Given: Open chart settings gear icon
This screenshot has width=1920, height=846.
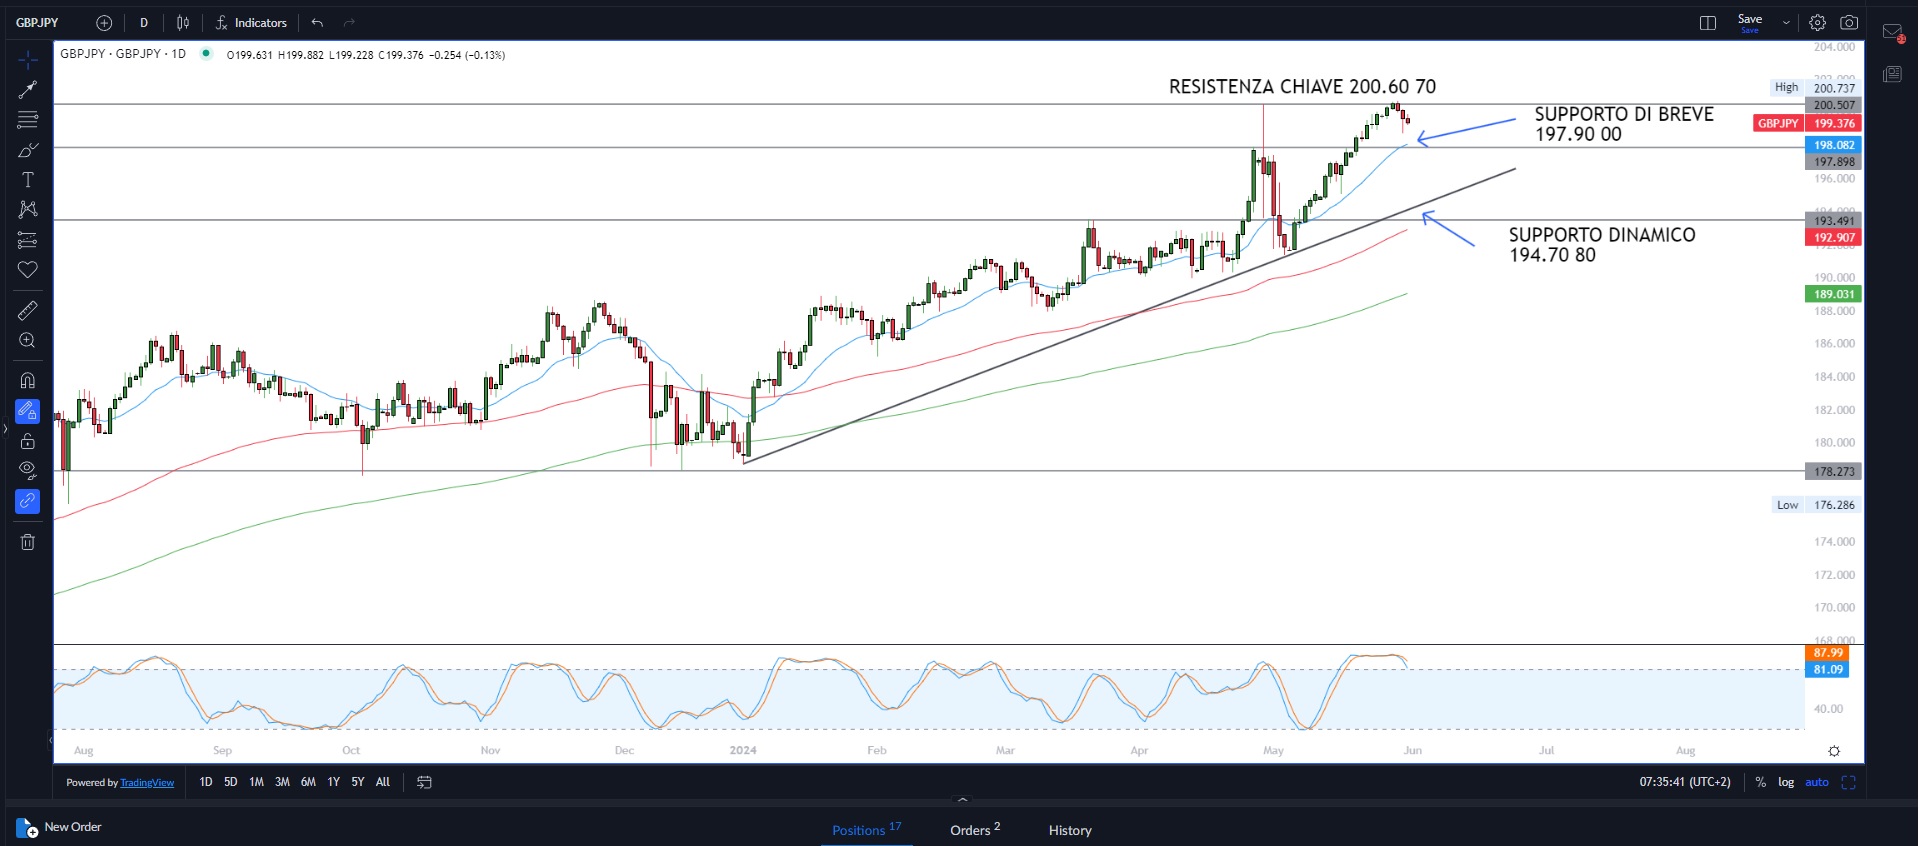Looking at the screenshot, I should click(1817, 23).
